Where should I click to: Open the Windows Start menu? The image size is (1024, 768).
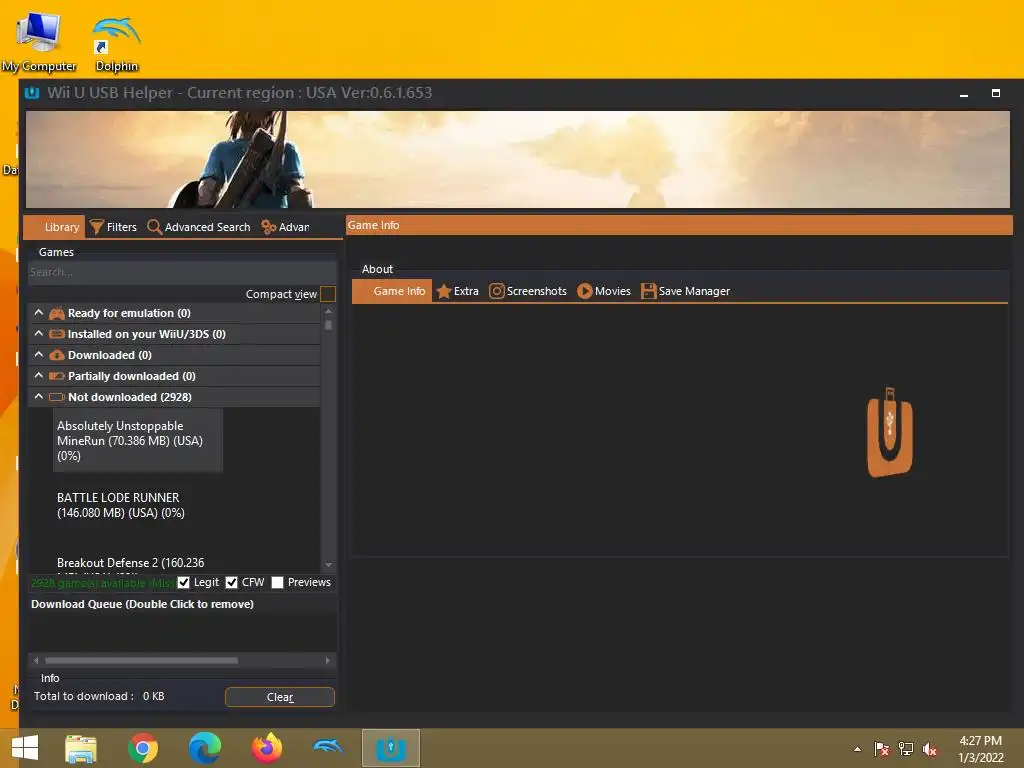point(25,748)
